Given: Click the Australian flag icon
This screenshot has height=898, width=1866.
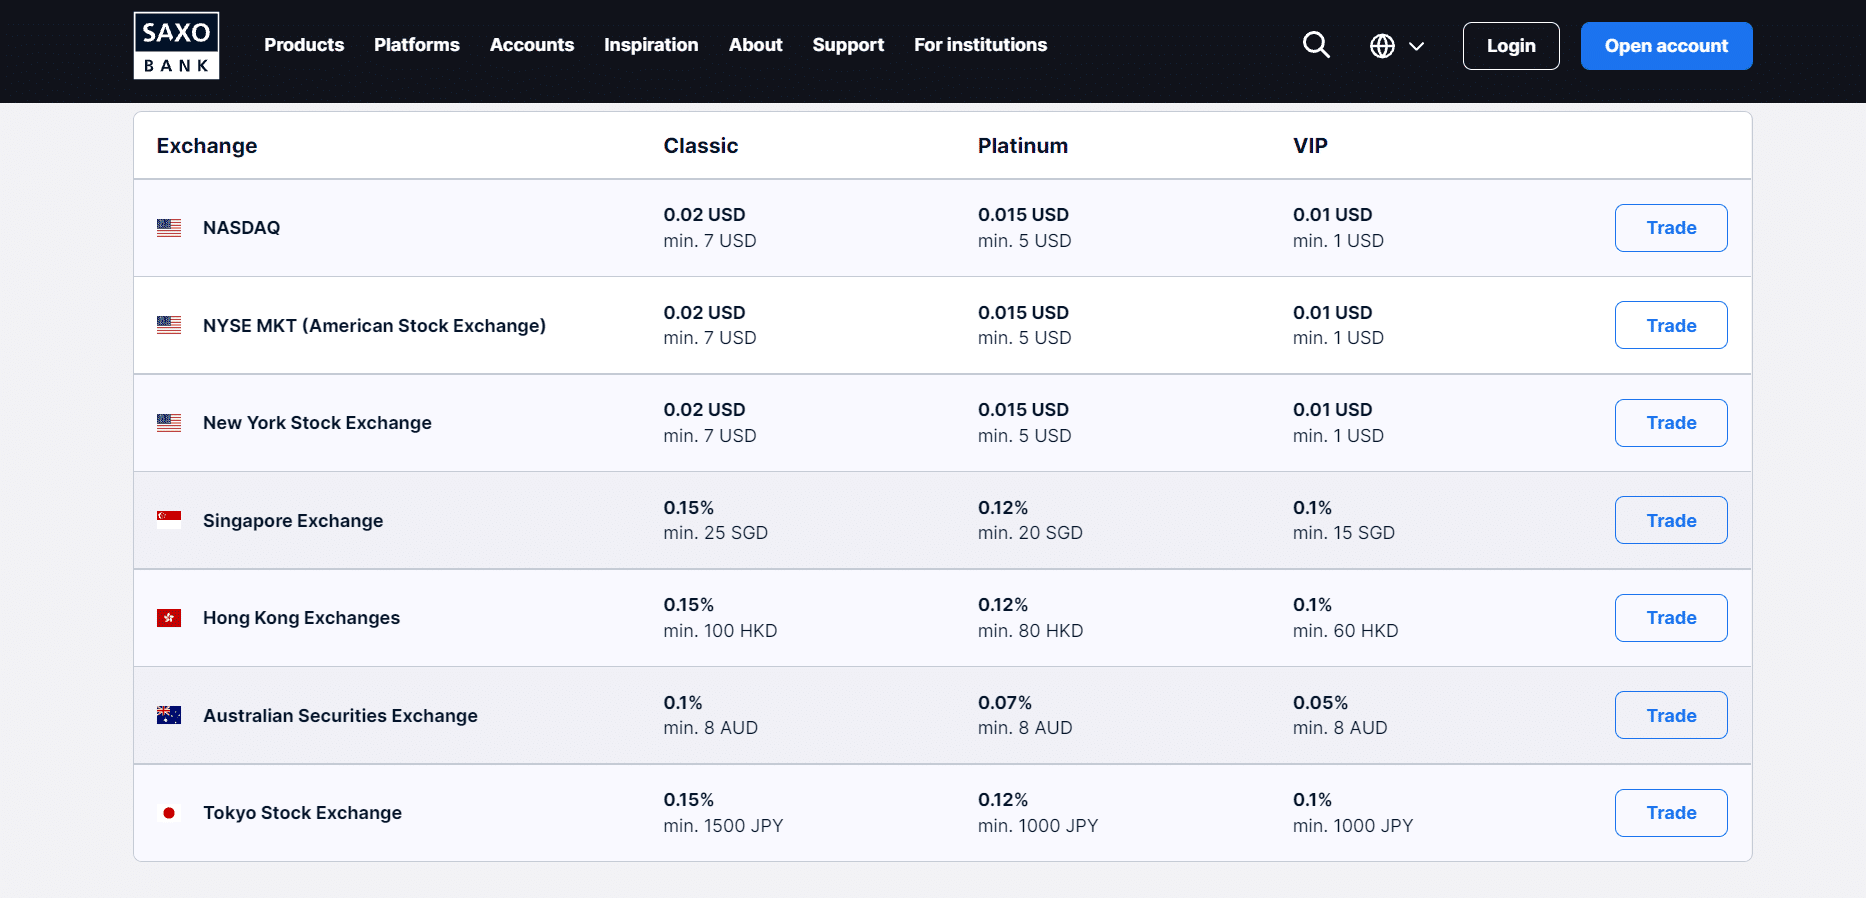Looking at the screenshot, I should [169, 715].
